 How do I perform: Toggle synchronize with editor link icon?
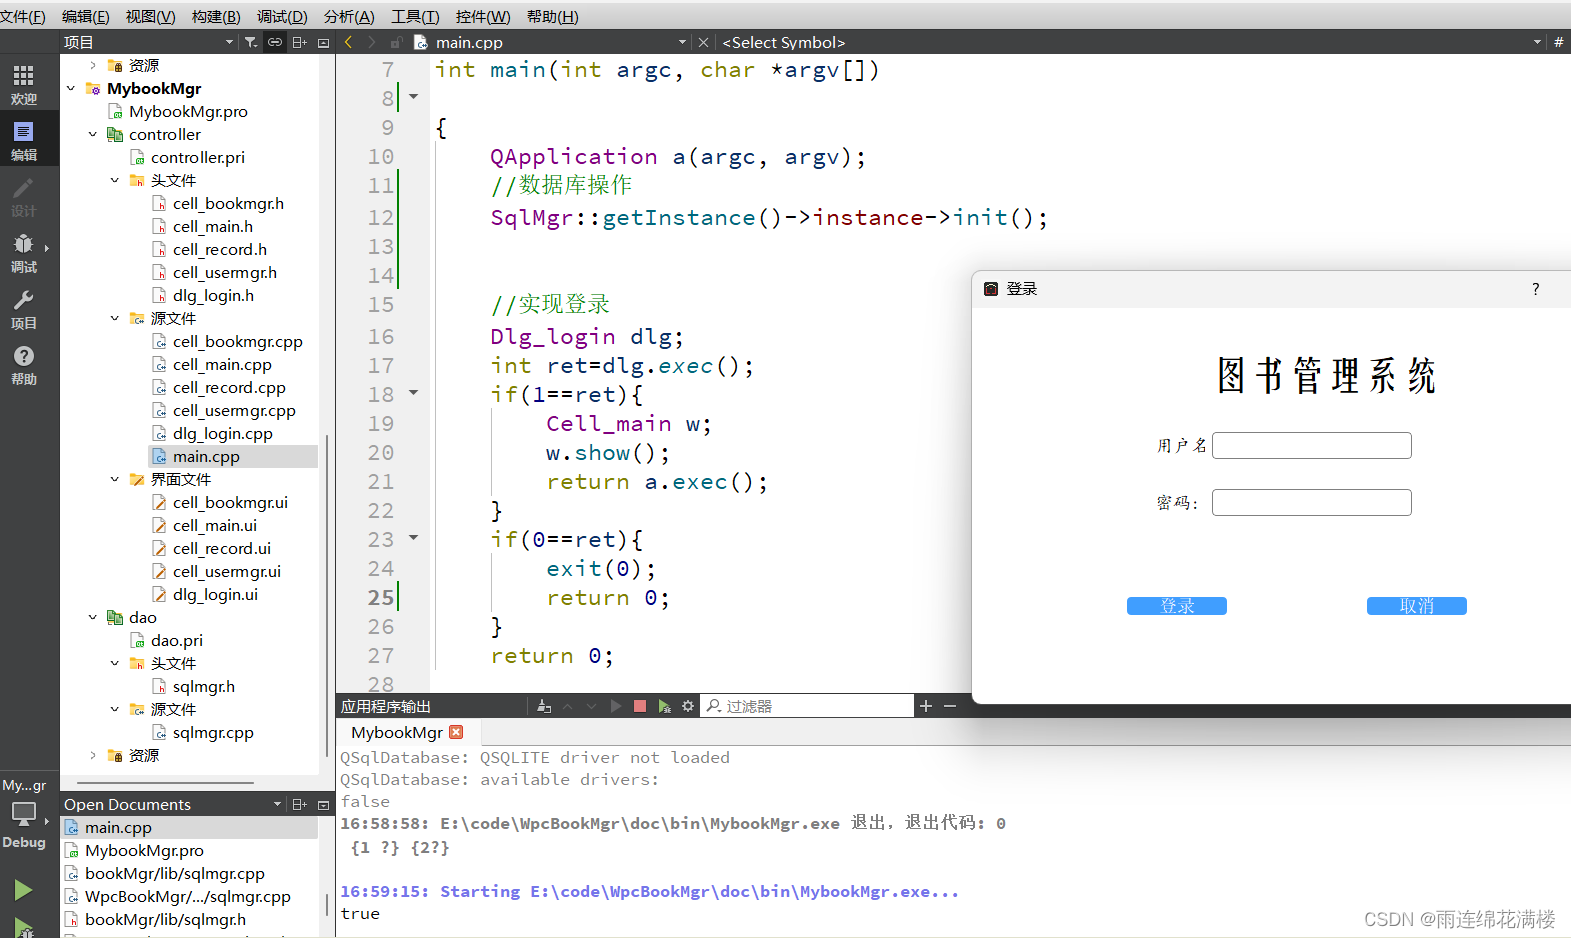tap(274, 42)
